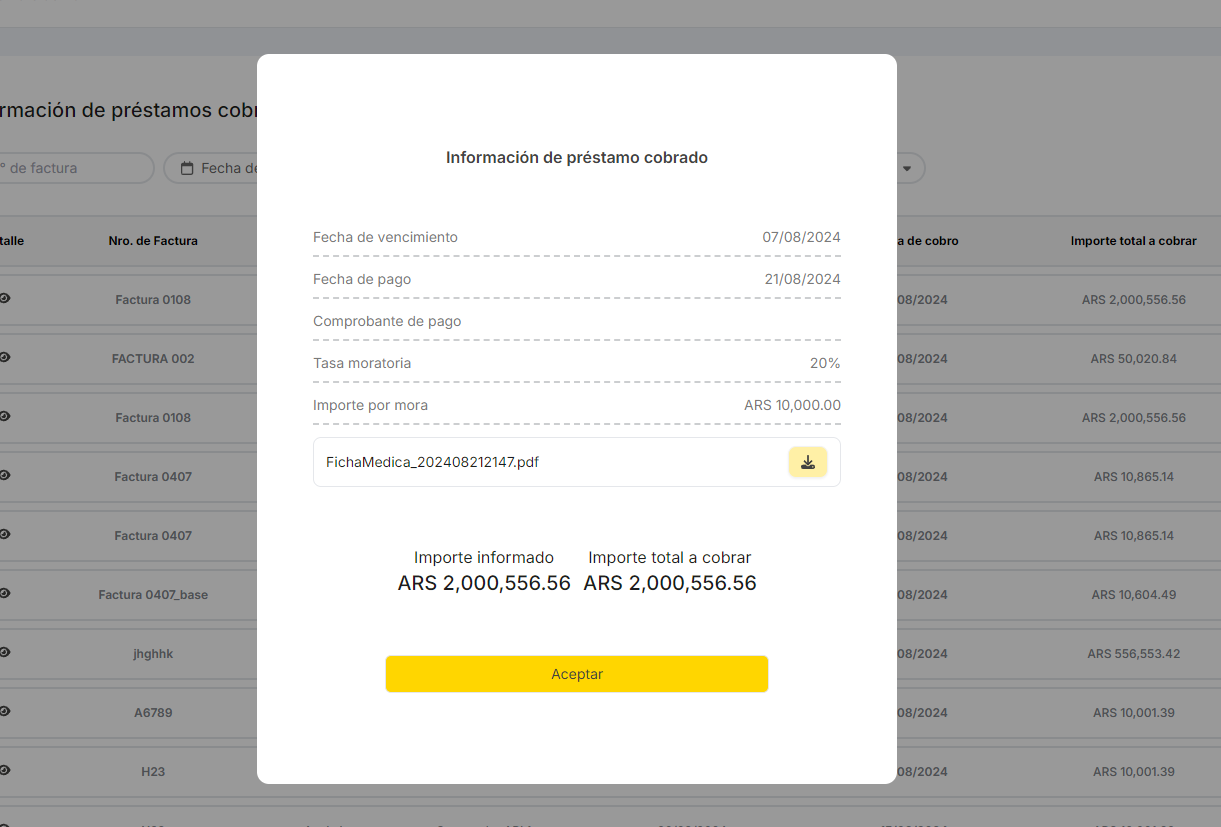Click calendar icon in the Fecha filter
Image resolution: width=1221 pixels, height=827 pixels.
click(x=187, y=168)
